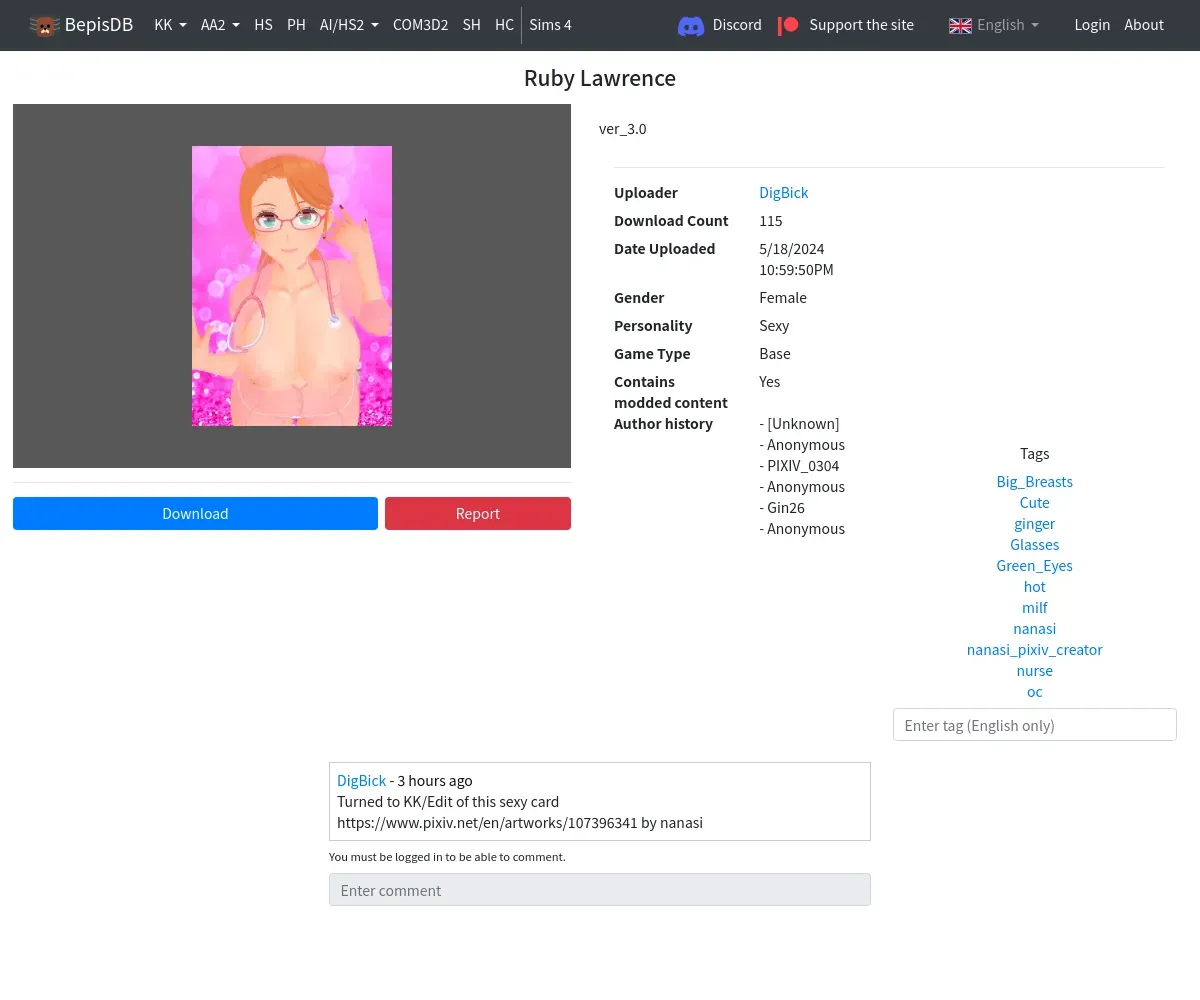Open the Discord link text
Viewport: 1200px width, 1000px height.
737,25
